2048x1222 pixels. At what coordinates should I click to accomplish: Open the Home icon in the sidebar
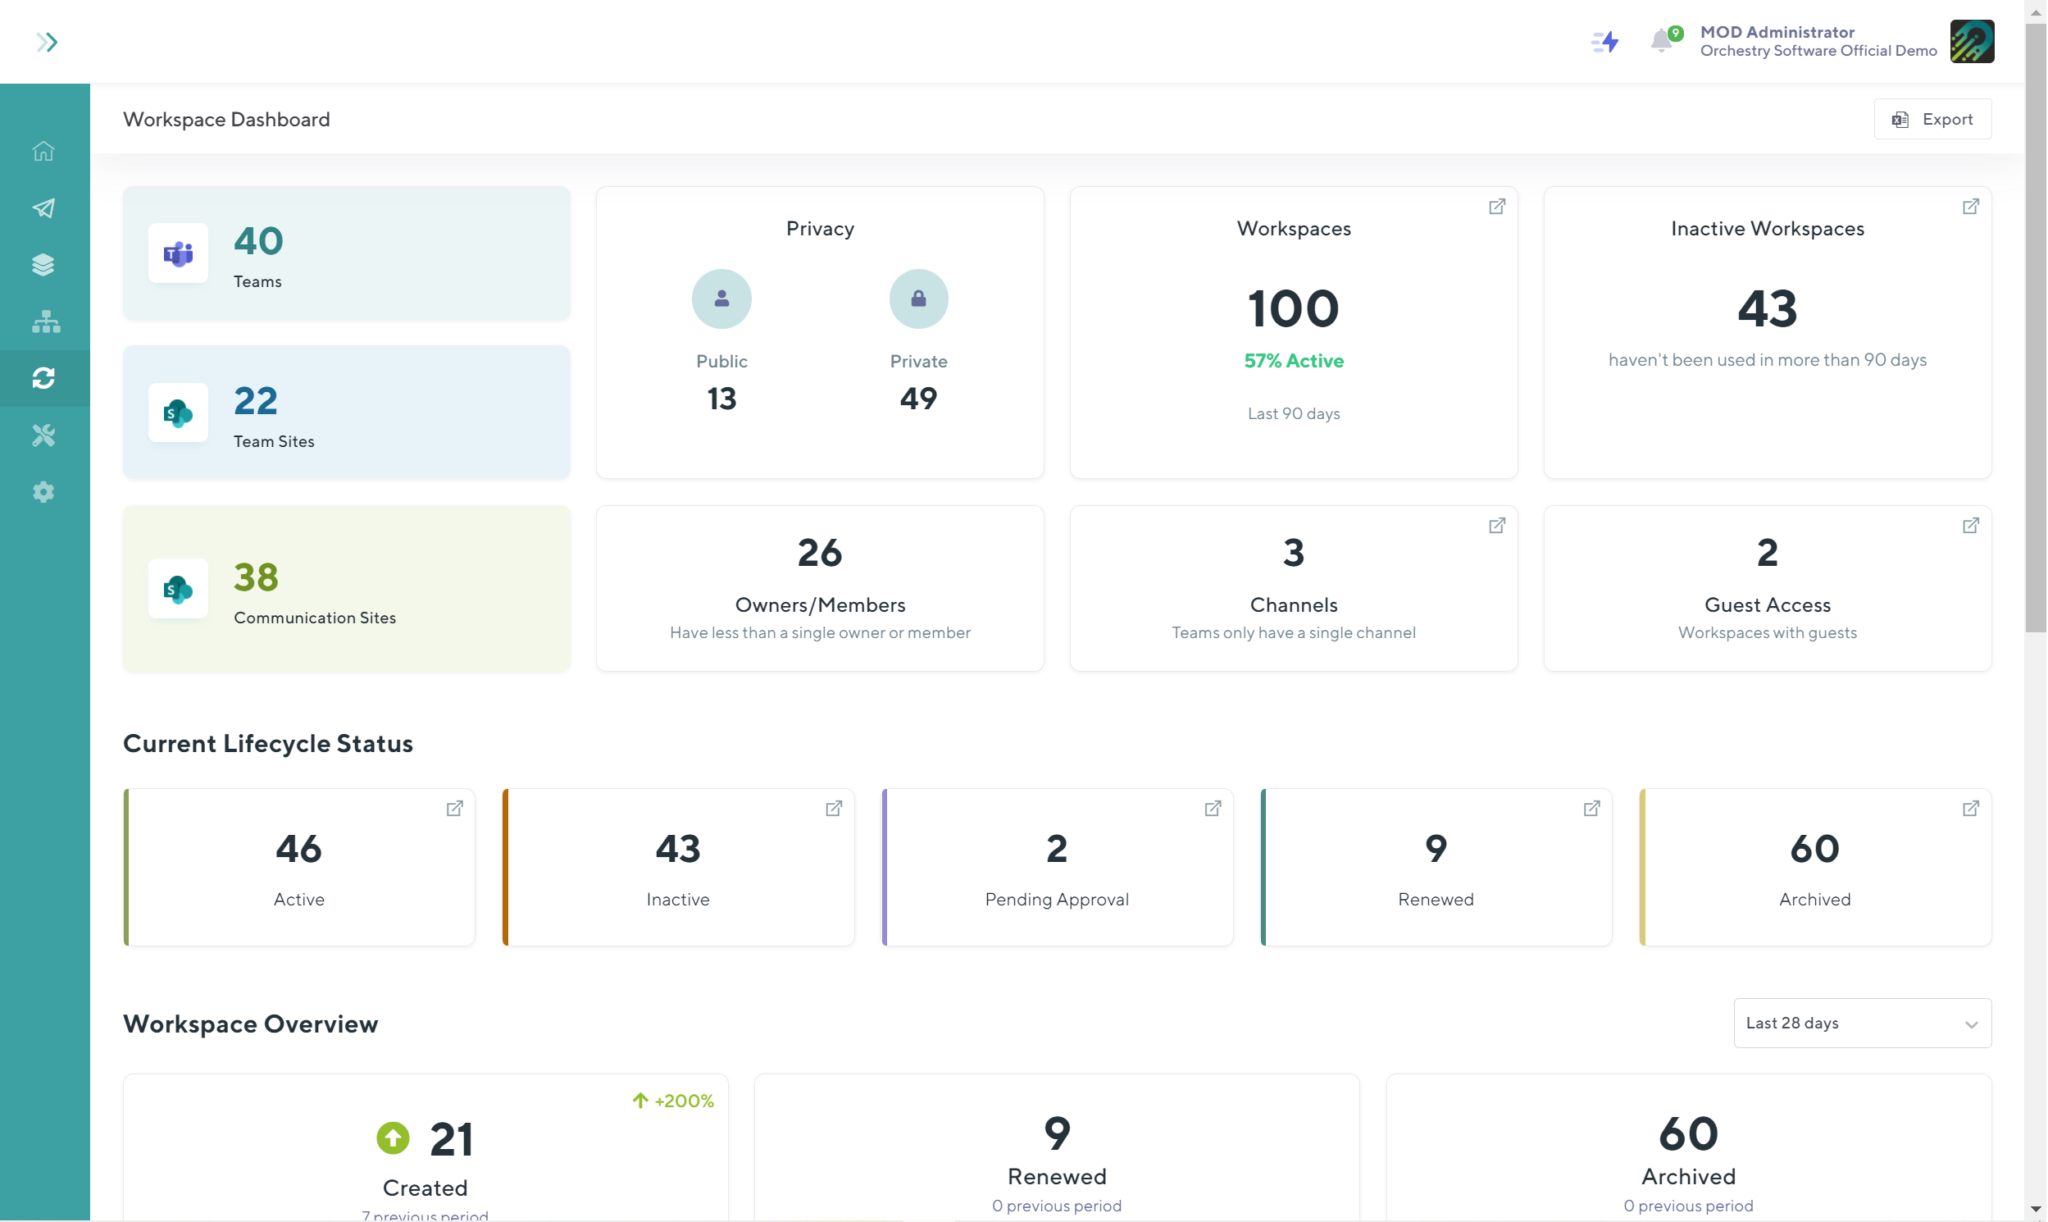click(44, 150)
